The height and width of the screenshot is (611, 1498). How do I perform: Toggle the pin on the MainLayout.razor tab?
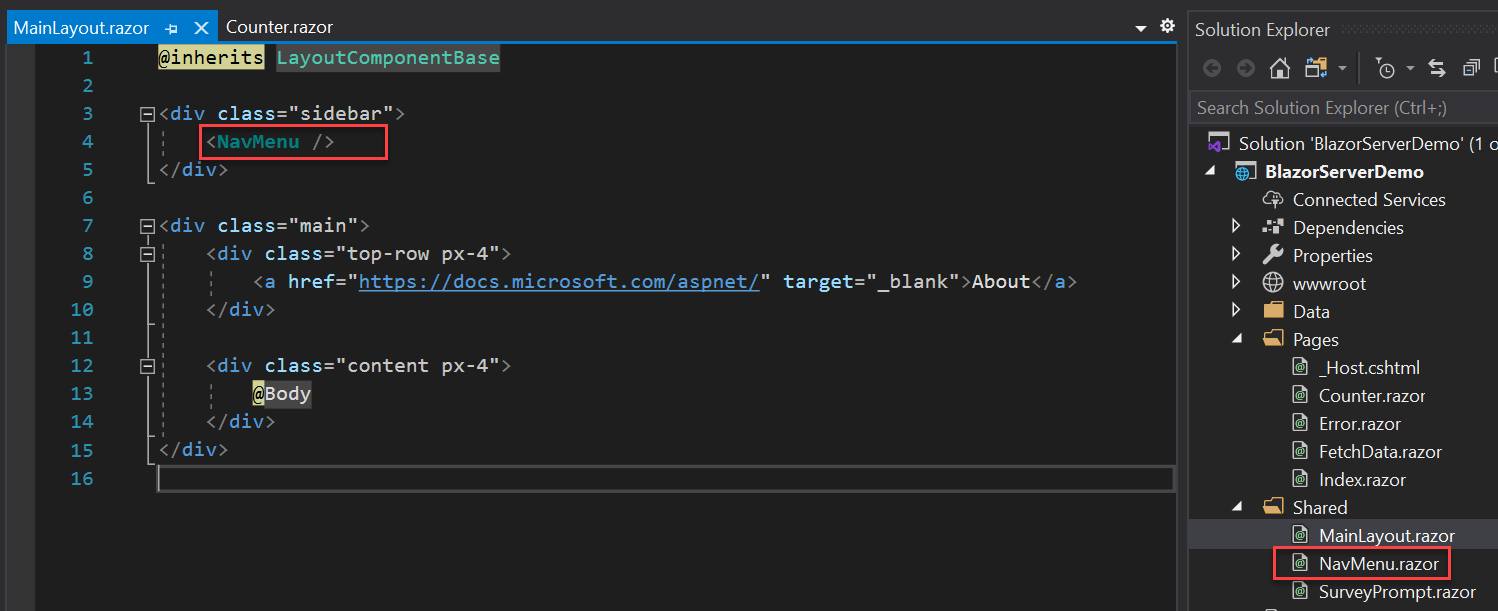pyautogui.click(x=171, y=27)
